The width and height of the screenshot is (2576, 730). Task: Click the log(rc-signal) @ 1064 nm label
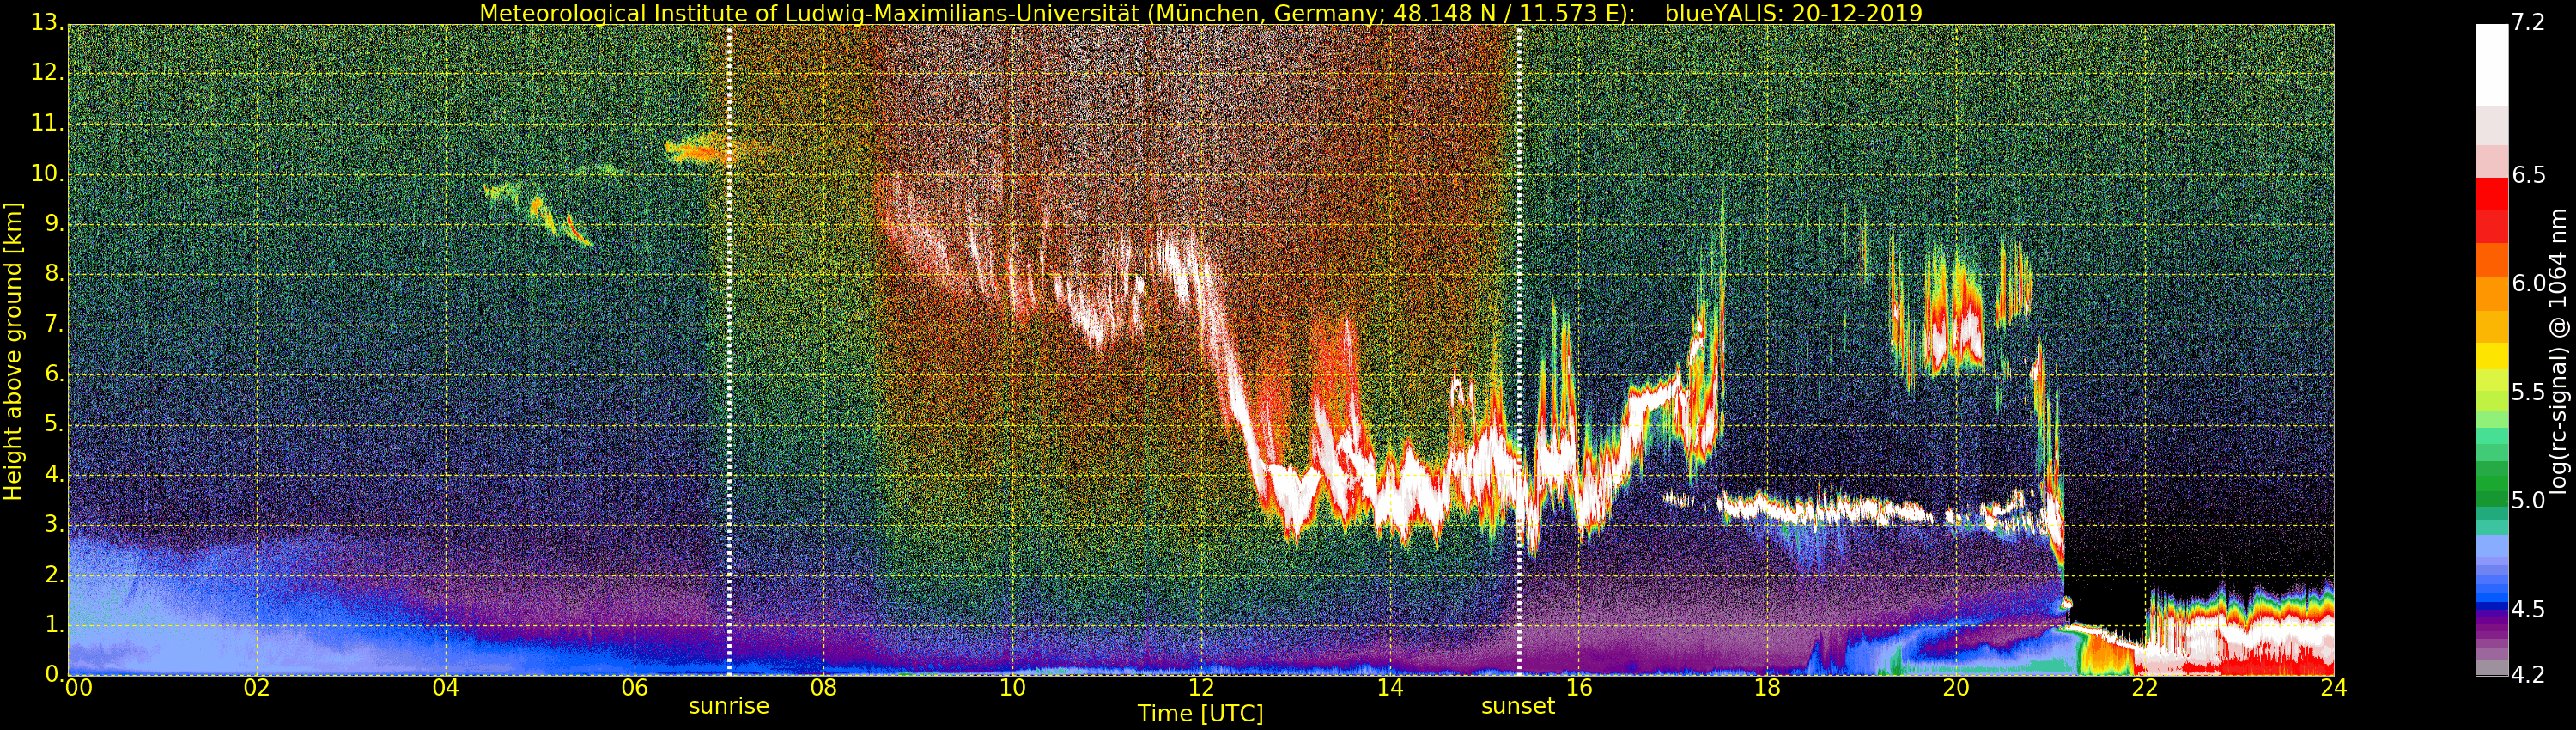coord(2559,351)
